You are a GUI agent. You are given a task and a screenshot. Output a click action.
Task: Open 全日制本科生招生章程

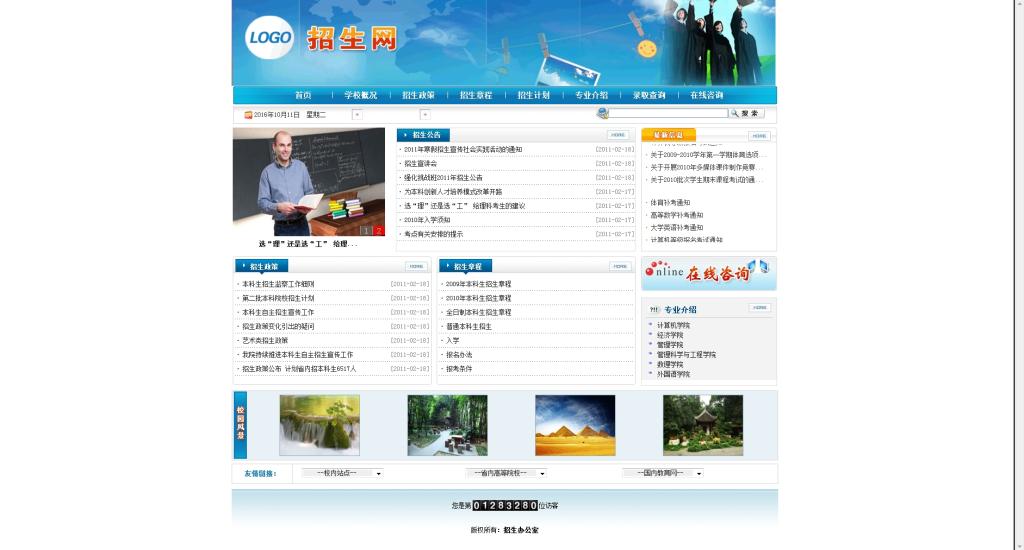[x=479, y=313]
